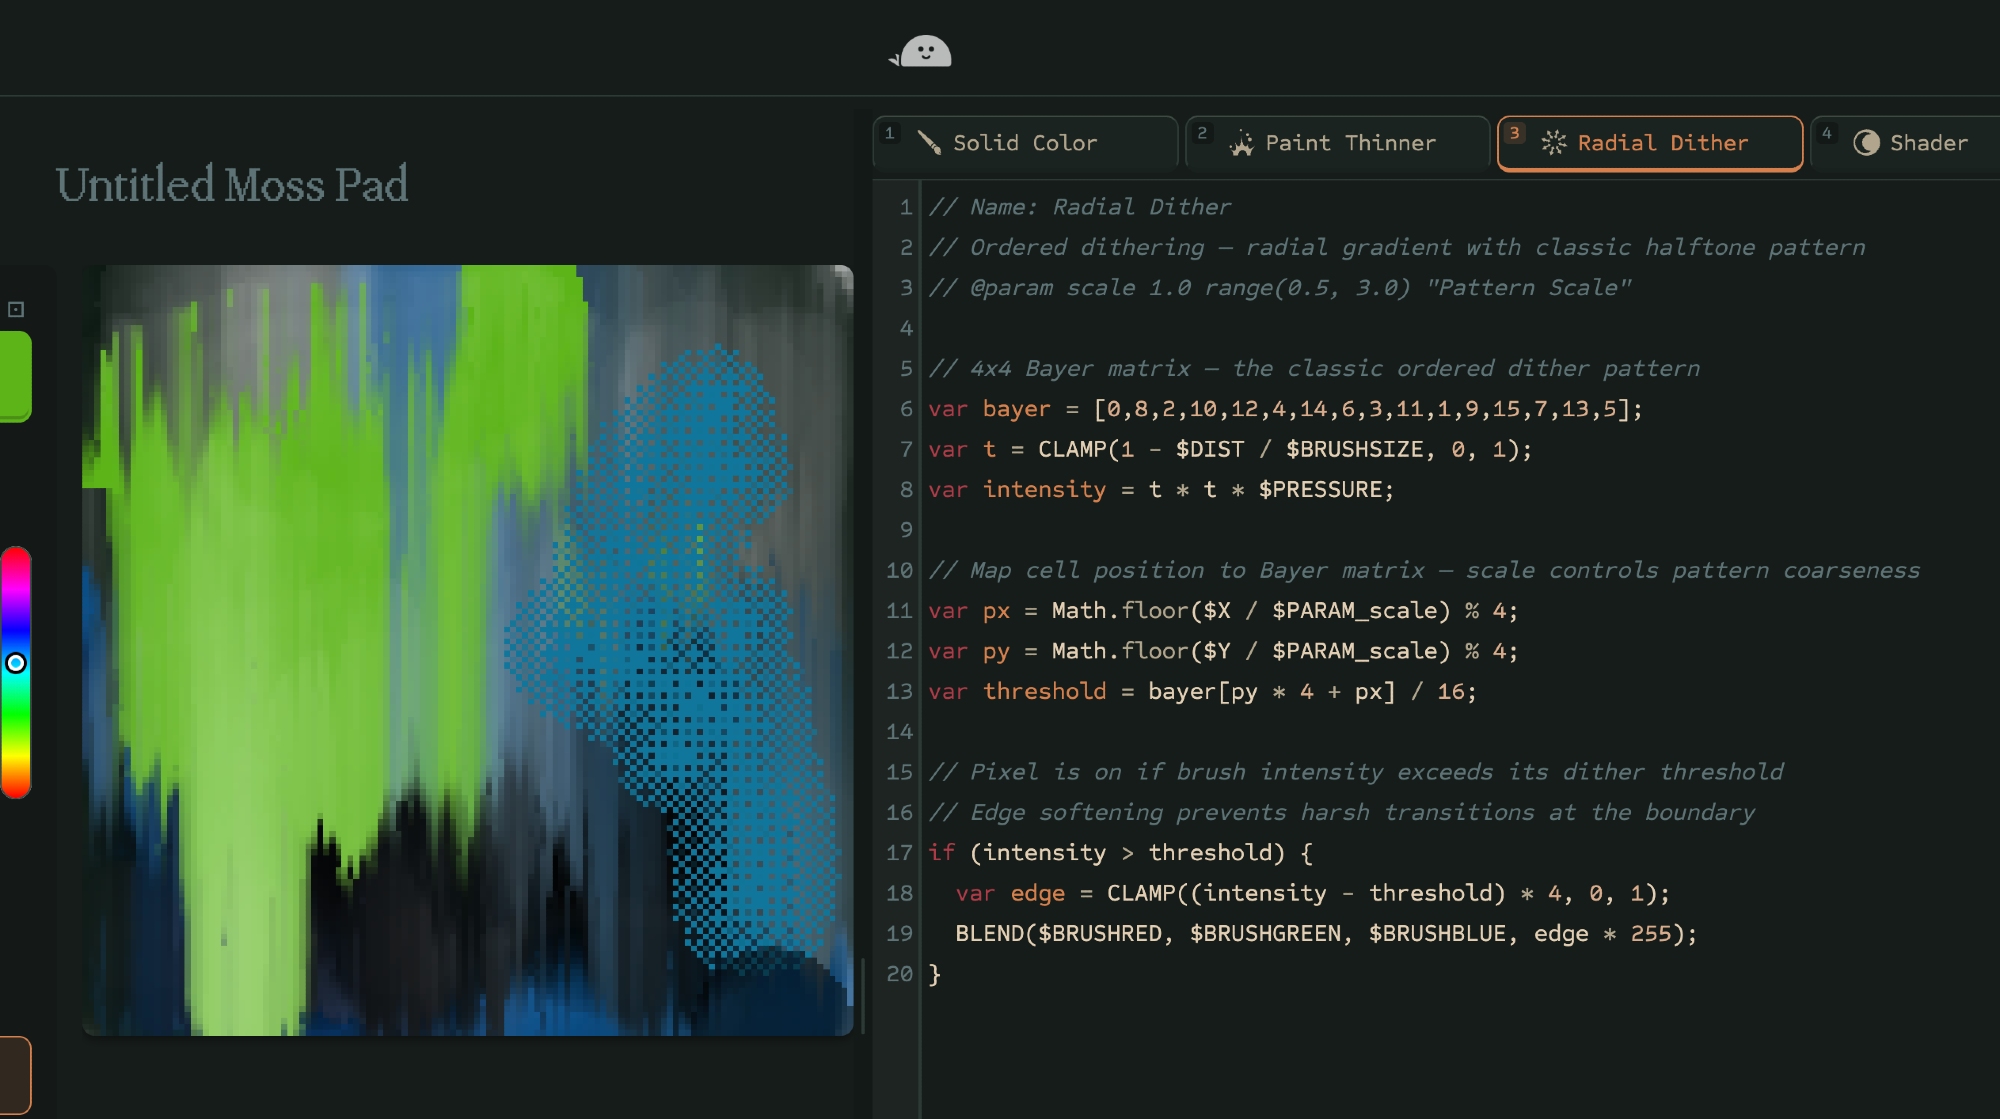Click the hue slider's circular handle

tap(16, 663)
